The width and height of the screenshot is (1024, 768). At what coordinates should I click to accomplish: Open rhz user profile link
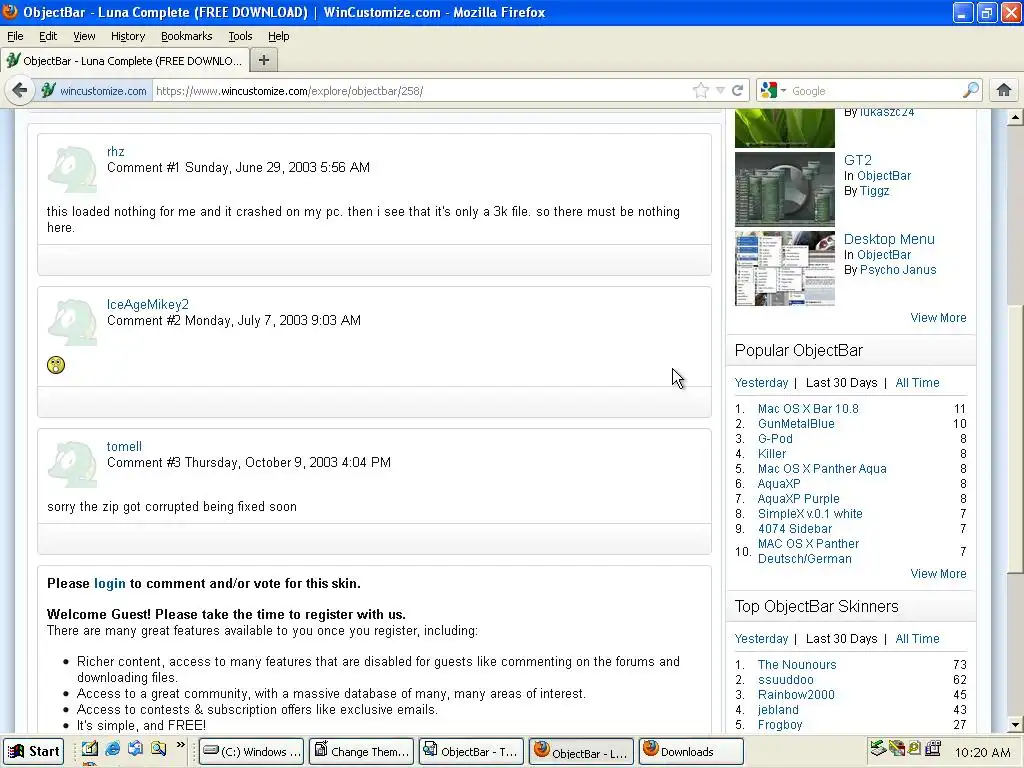click(x=116, y=152)
